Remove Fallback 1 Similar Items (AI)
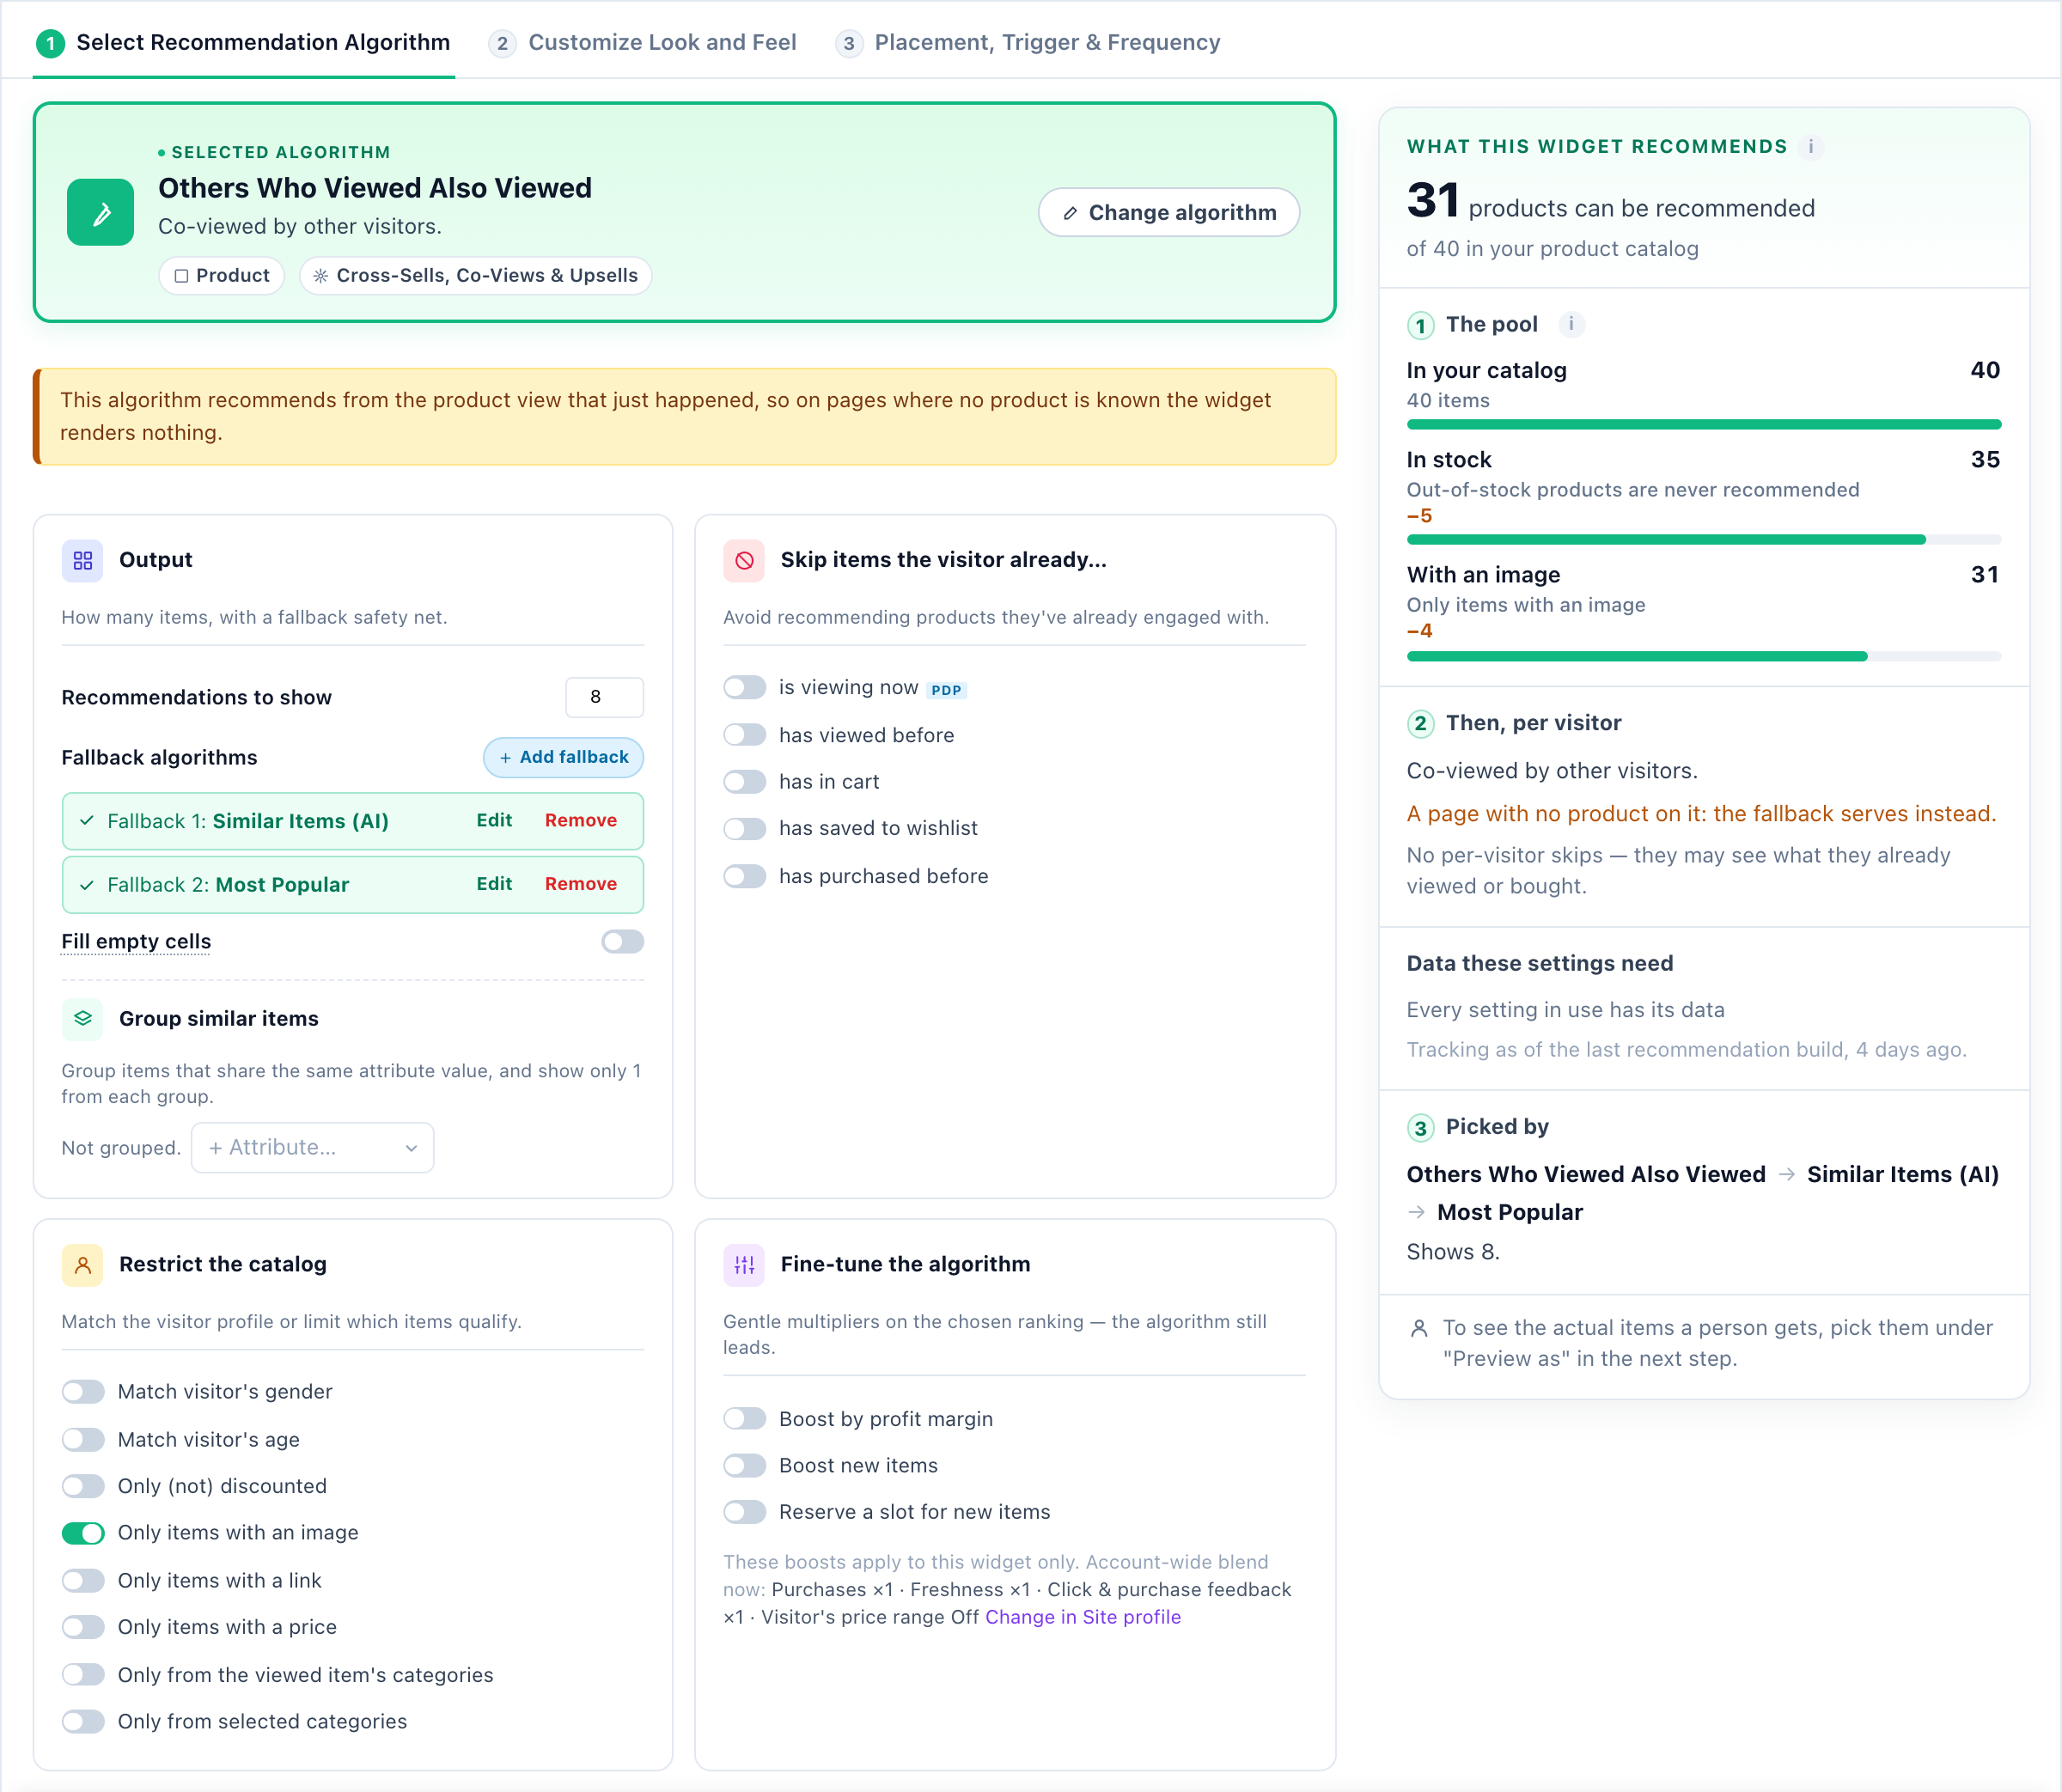Image resolution: width=2062 pixels, height=1792 pixels. [580, 820]
